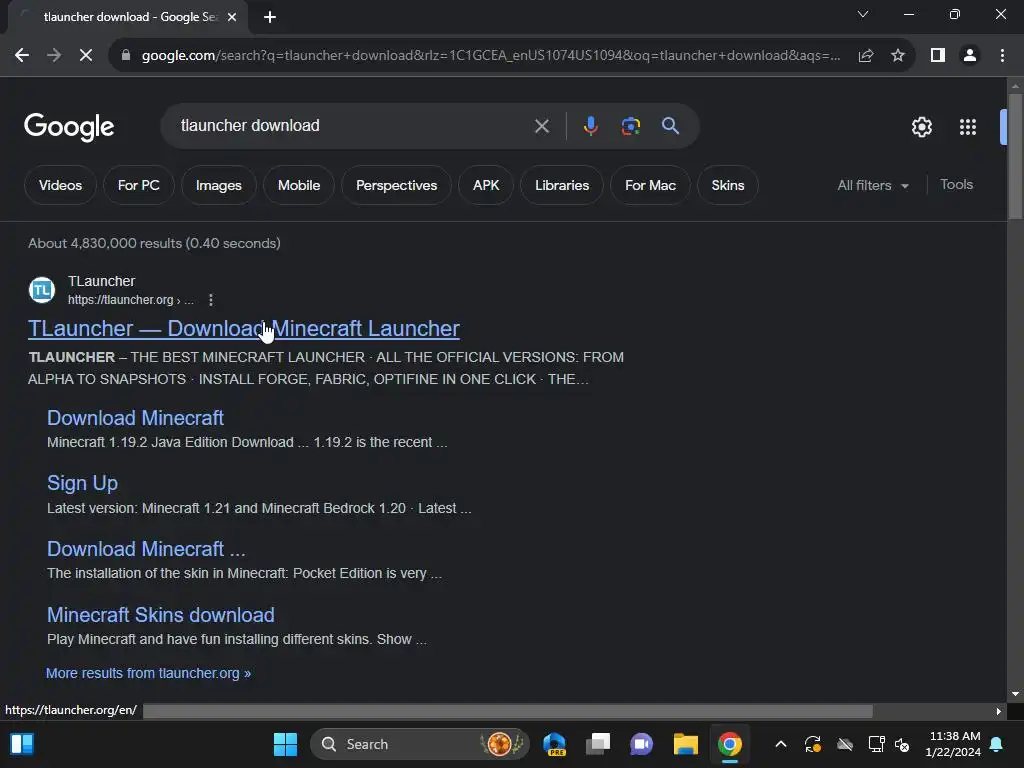Switch to Images results
Image resolution: width=1024 pixels, height=768 pixels.
point(219,185)
